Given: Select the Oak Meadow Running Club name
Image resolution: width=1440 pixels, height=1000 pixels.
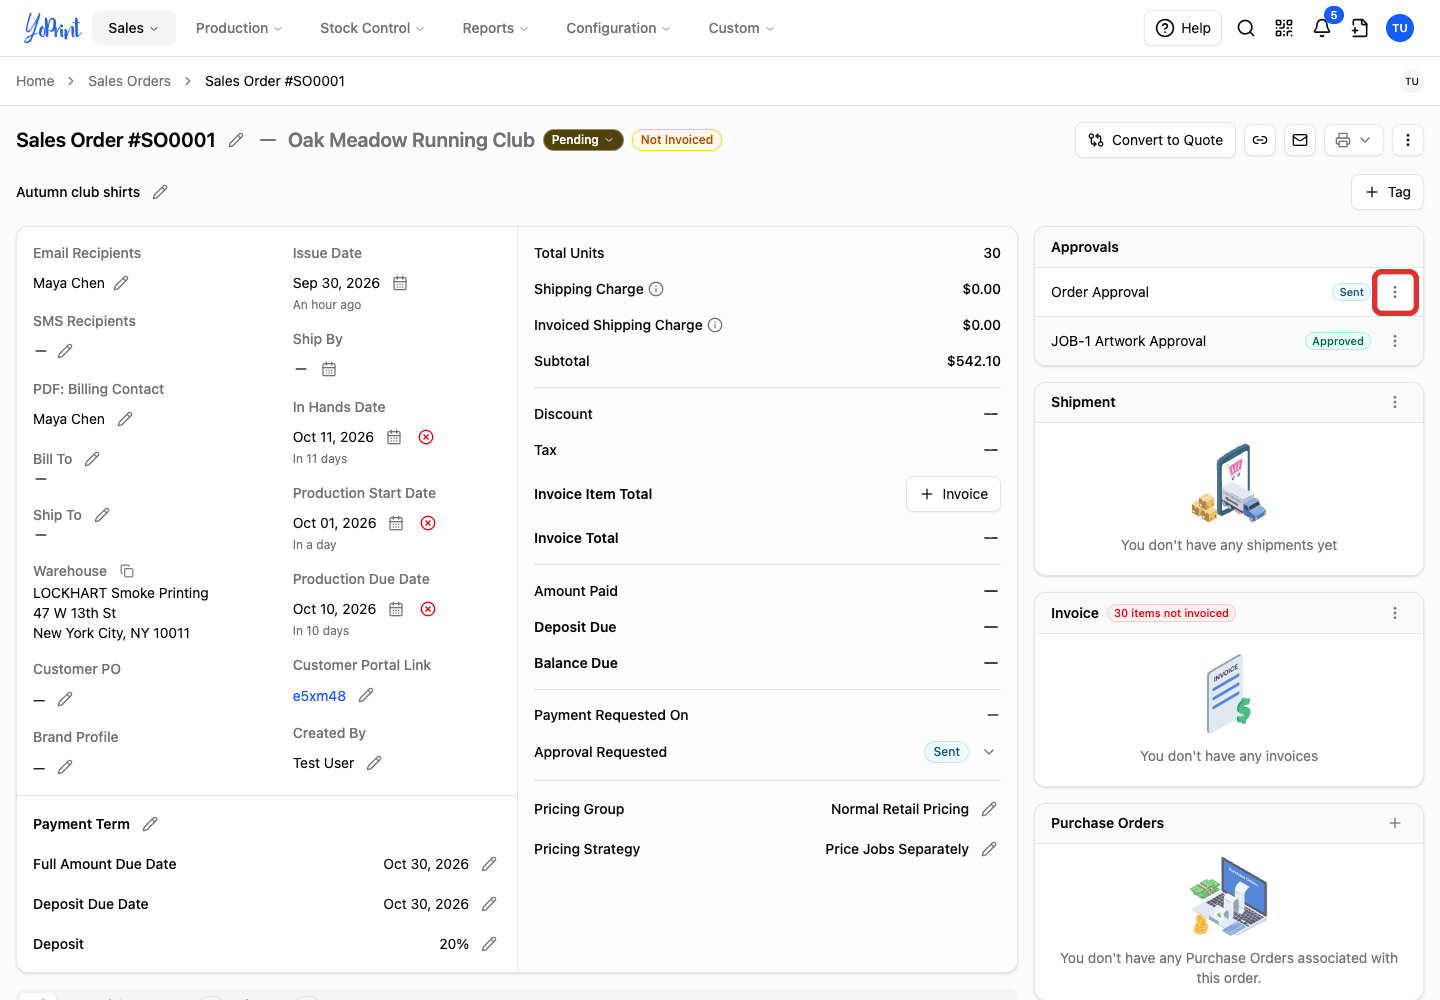Looking at the screenshot, I should 411,140.
